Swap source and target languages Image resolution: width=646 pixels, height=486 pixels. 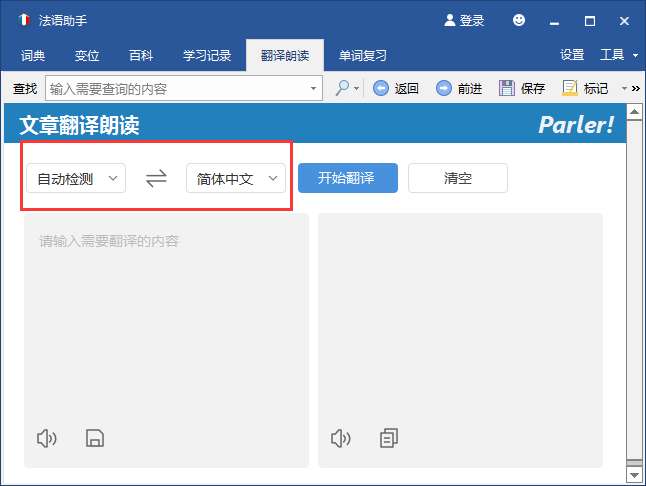click(x=156, y=178)
